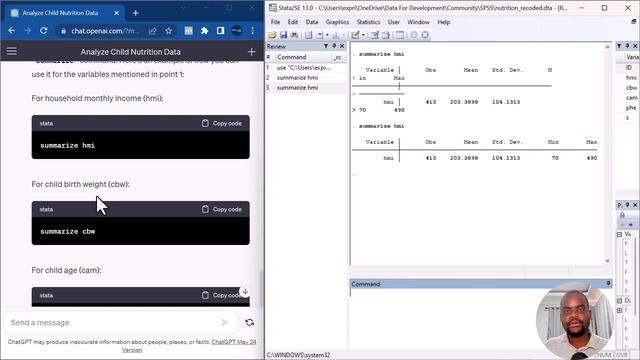This screenshot has height=360, width=640.
Task: Click the scroll-to-bottom arrow in the chat
Action: tap(245, 291)
